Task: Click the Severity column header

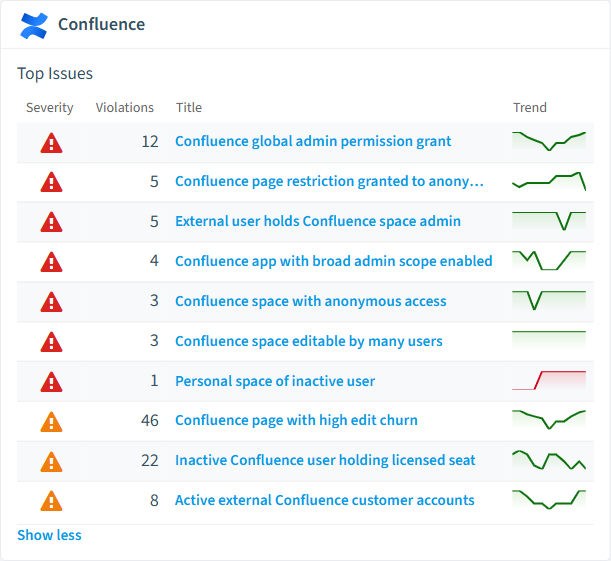Action: 49,108
